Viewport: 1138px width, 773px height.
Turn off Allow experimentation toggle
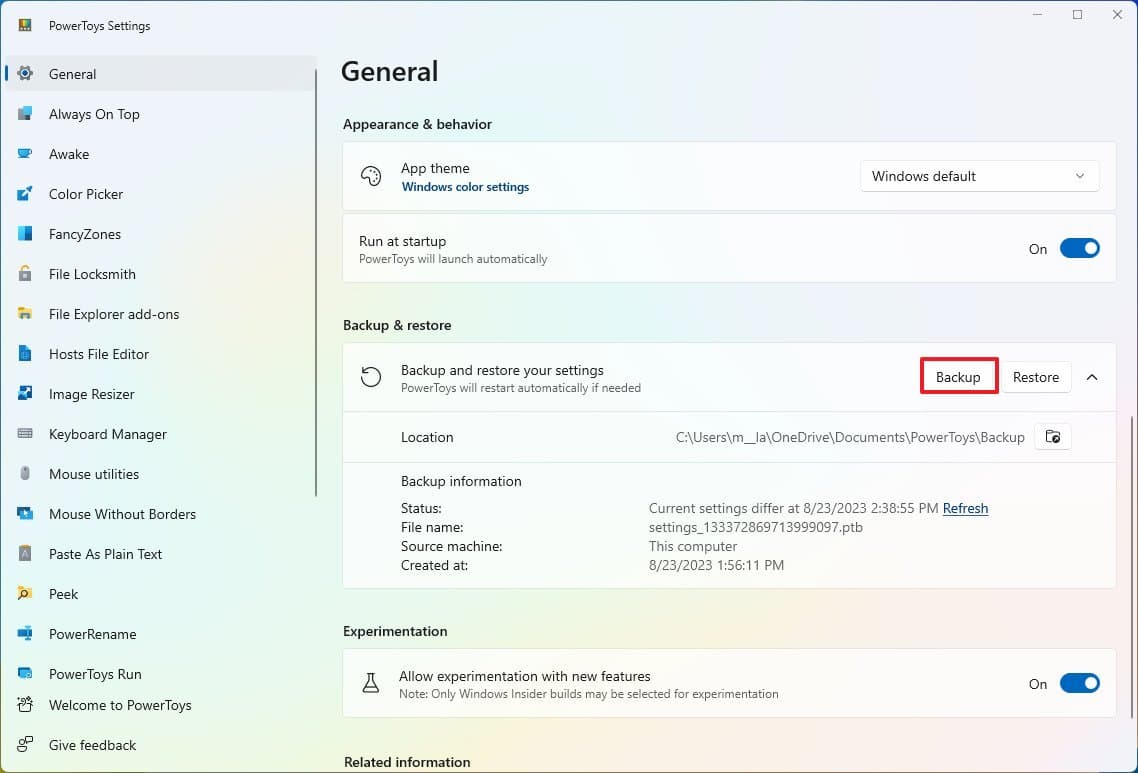[1079, 684]
